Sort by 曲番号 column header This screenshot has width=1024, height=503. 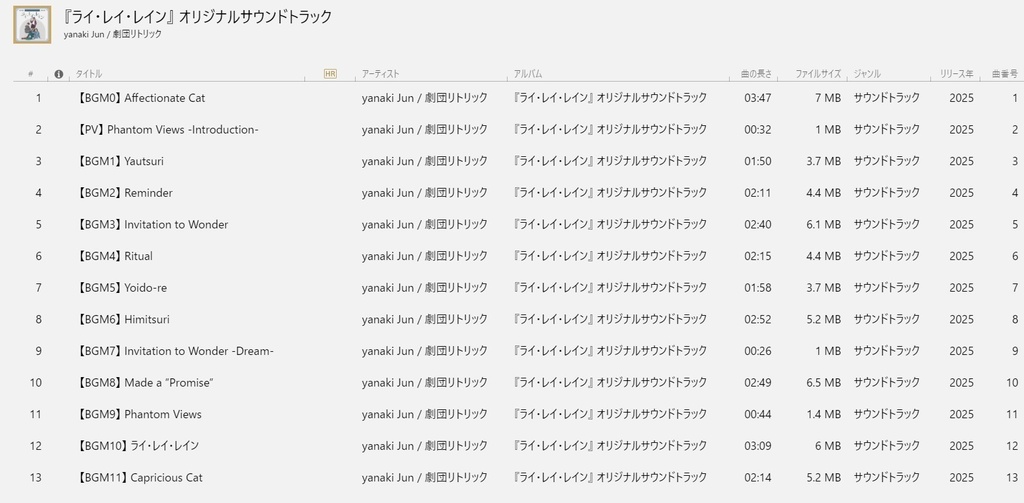pos(1004,74)
